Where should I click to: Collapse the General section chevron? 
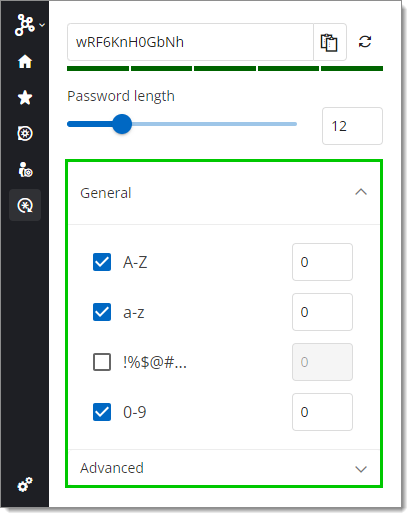tap(361, 192)
